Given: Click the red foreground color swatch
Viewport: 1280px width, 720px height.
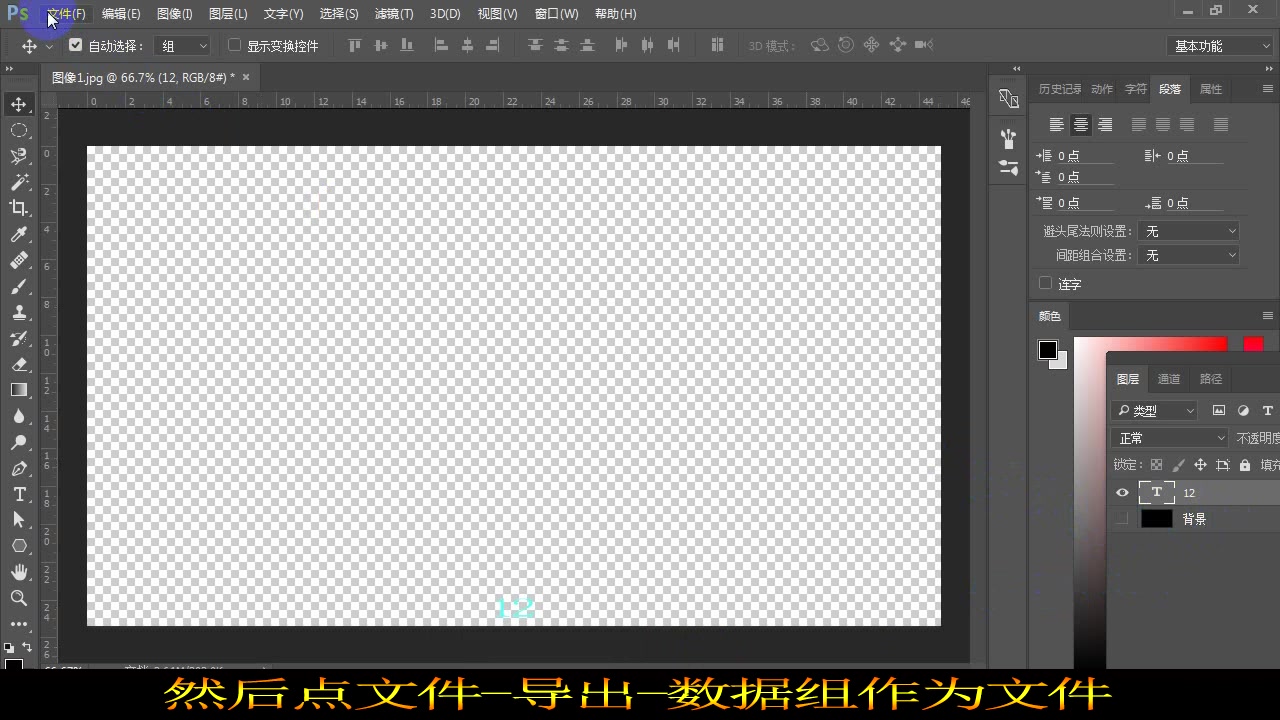Looking at the screenshot, I should 1253,344.
